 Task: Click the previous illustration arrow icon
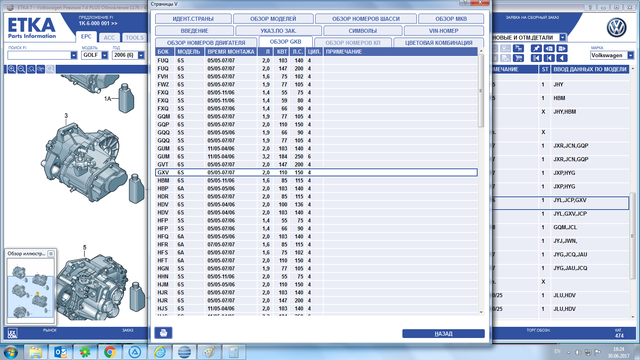pos(549,49)
